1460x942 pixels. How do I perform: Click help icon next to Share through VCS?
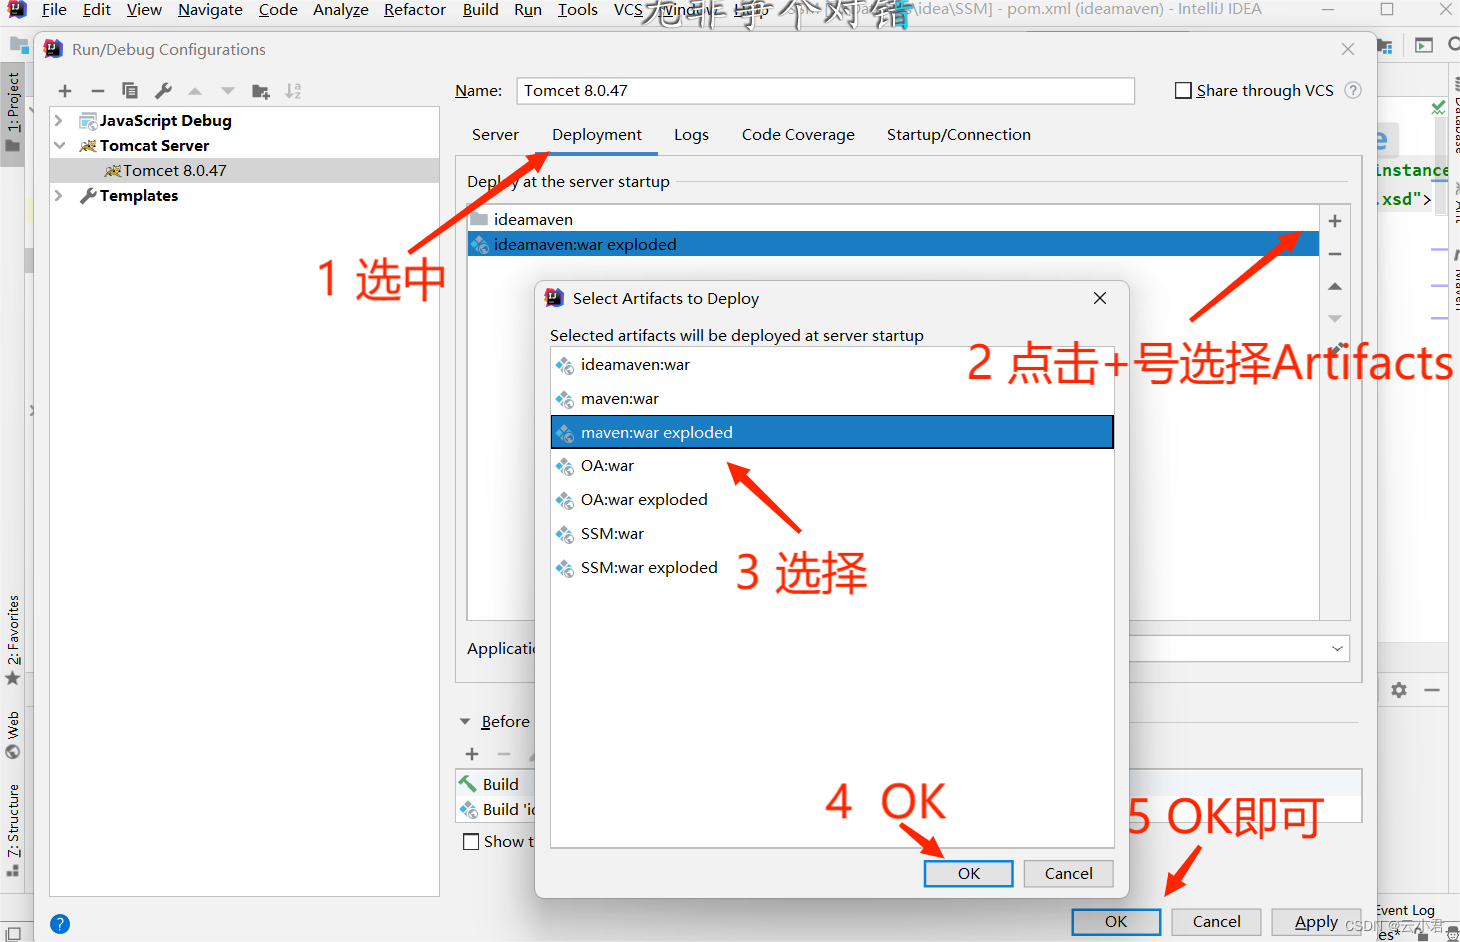click(1353, 90)
